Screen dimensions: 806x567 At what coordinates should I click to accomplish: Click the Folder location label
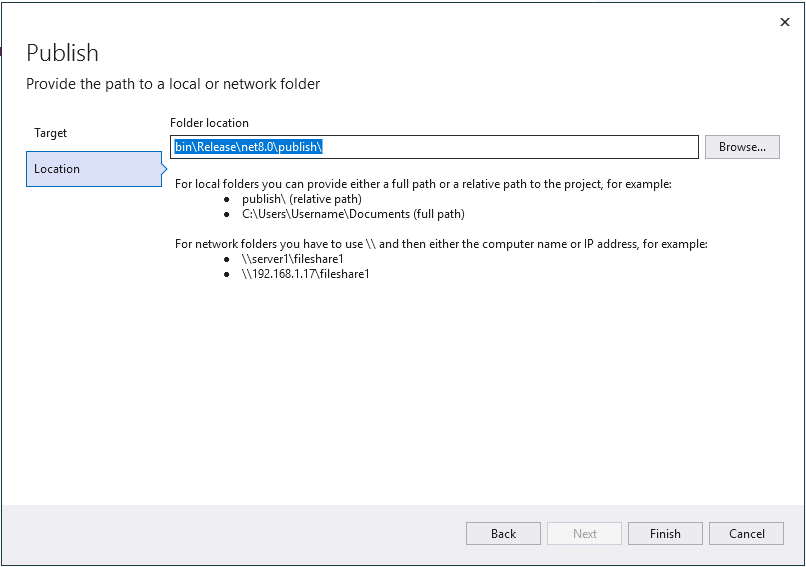tap(209, 123)
